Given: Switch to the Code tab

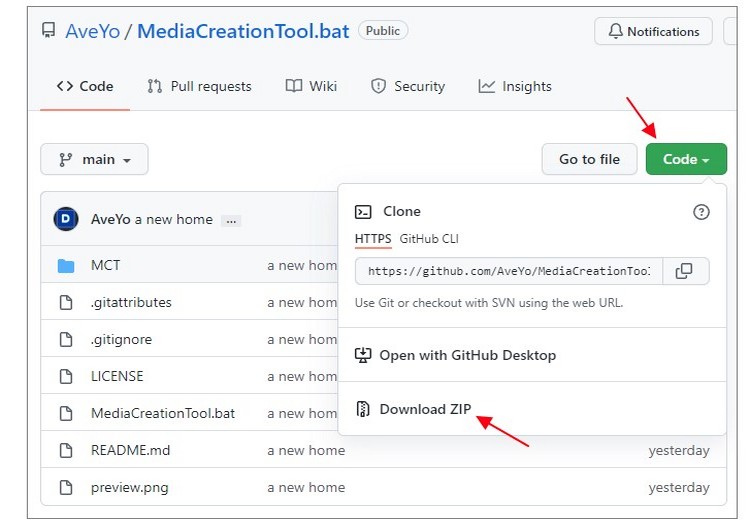Looking at the screenshot, I should [x=85, y=86].
